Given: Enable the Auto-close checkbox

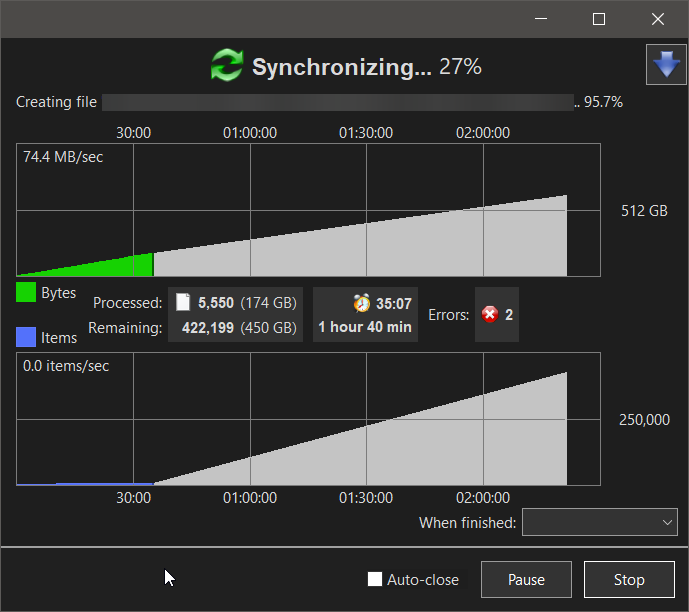Looking at the screenshot, I should click(x=375, y=579).
